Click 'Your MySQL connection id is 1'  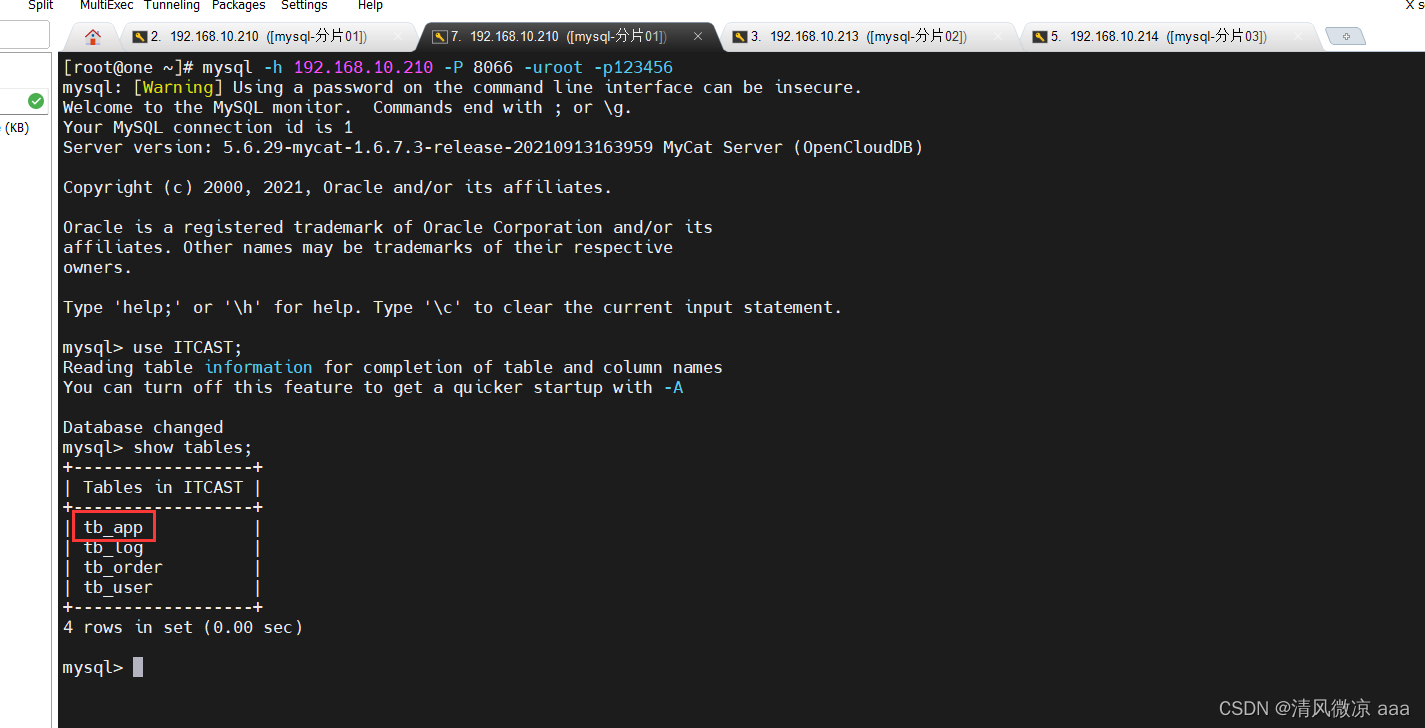coord(207,127)
